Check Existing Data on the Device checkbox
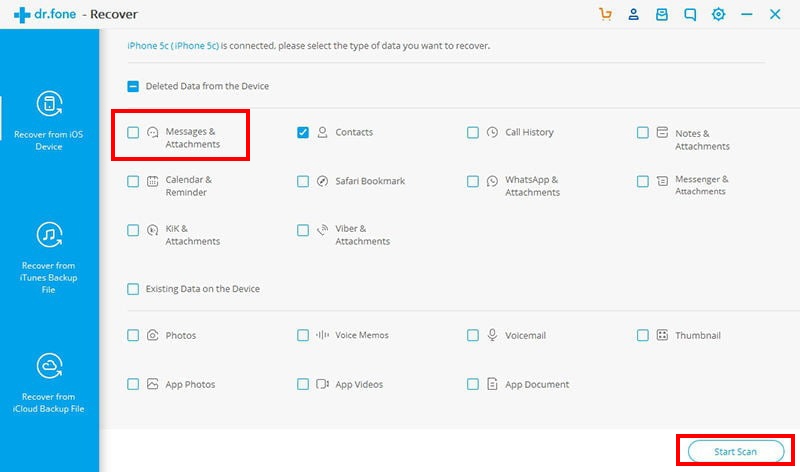This screenshot has height=472, width=800. pos(133,289)
